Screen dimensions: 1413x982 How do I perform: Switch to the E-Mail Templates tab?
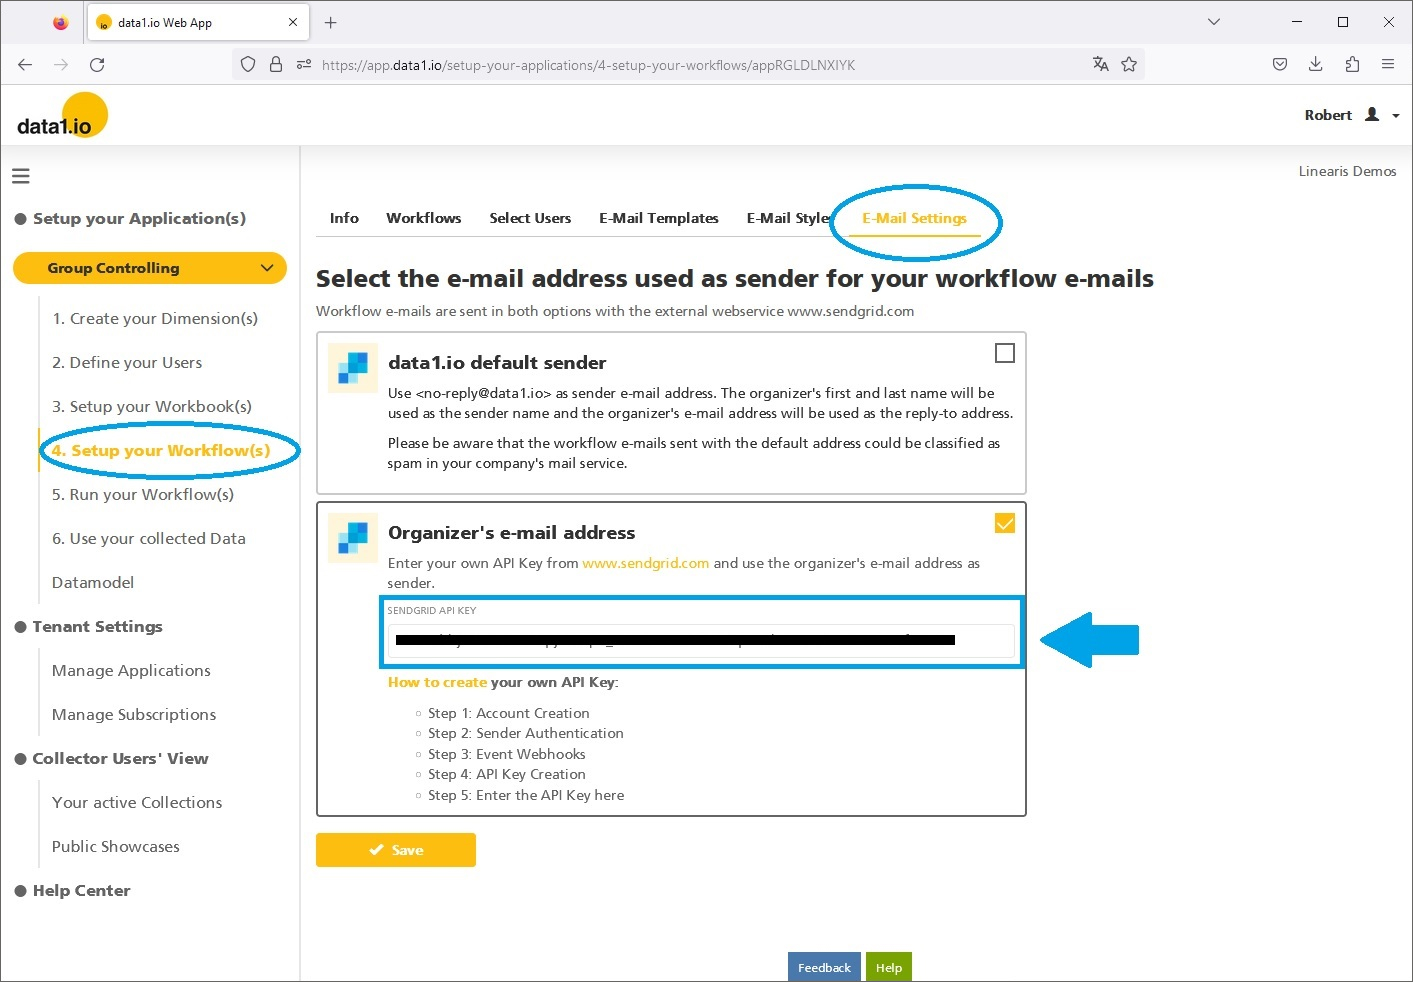tap(659, 218)
